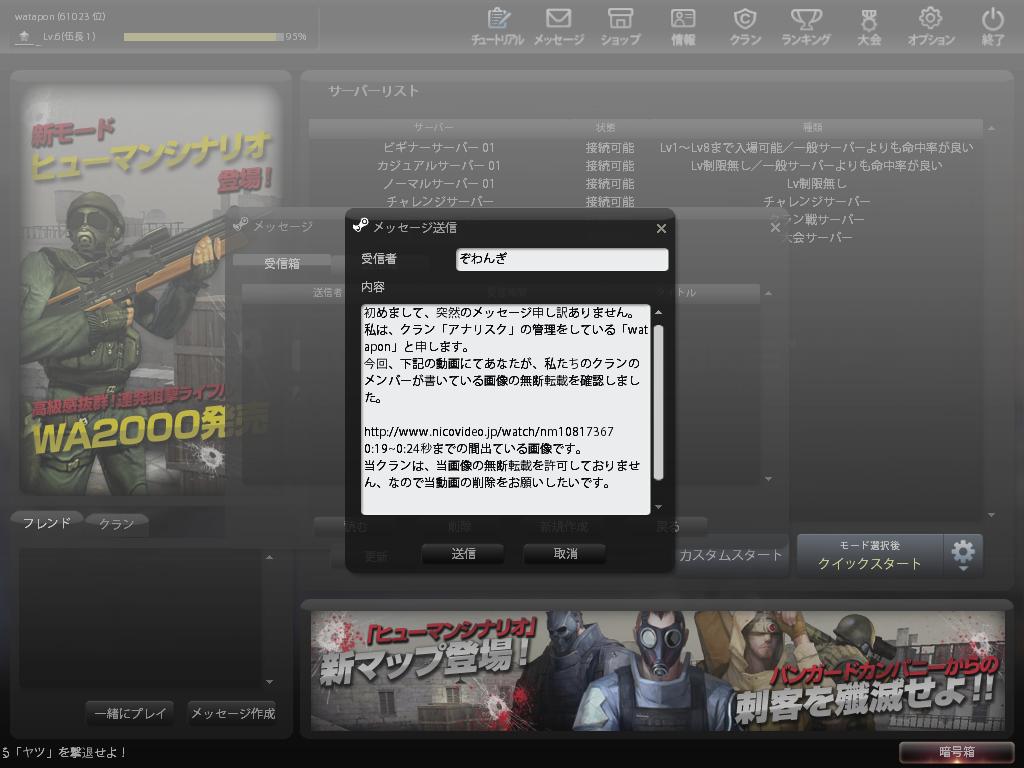This screenshot has width=1024, height=768.
Task: Click the 一緒にプレイ button
Action: (130, 713)
